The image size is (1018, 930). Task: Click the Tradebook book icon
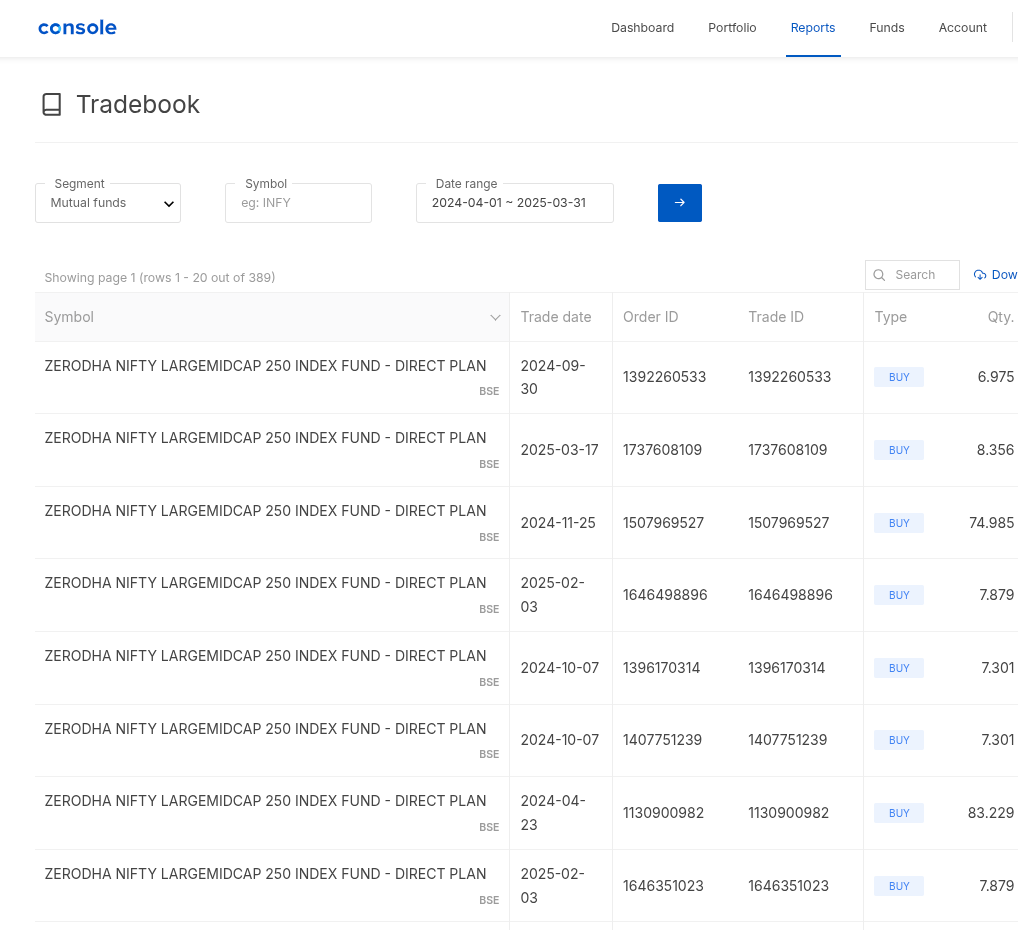[x=52, y=105]
